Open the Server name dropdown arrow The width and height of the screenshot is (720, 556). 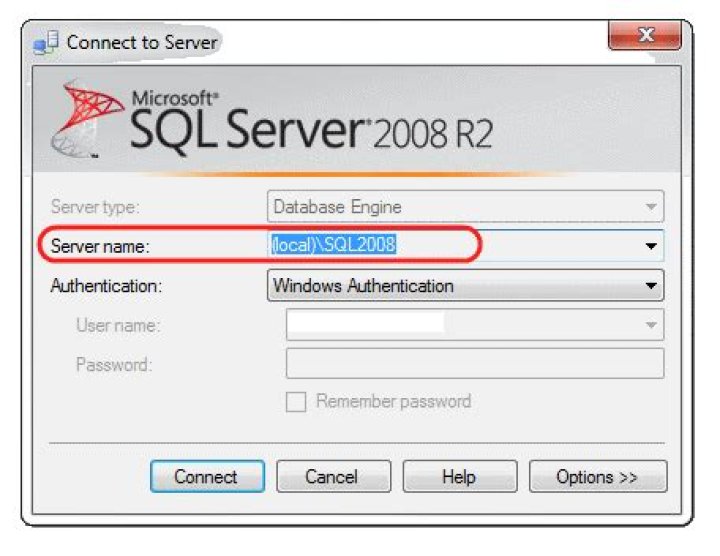click(651, 246)
